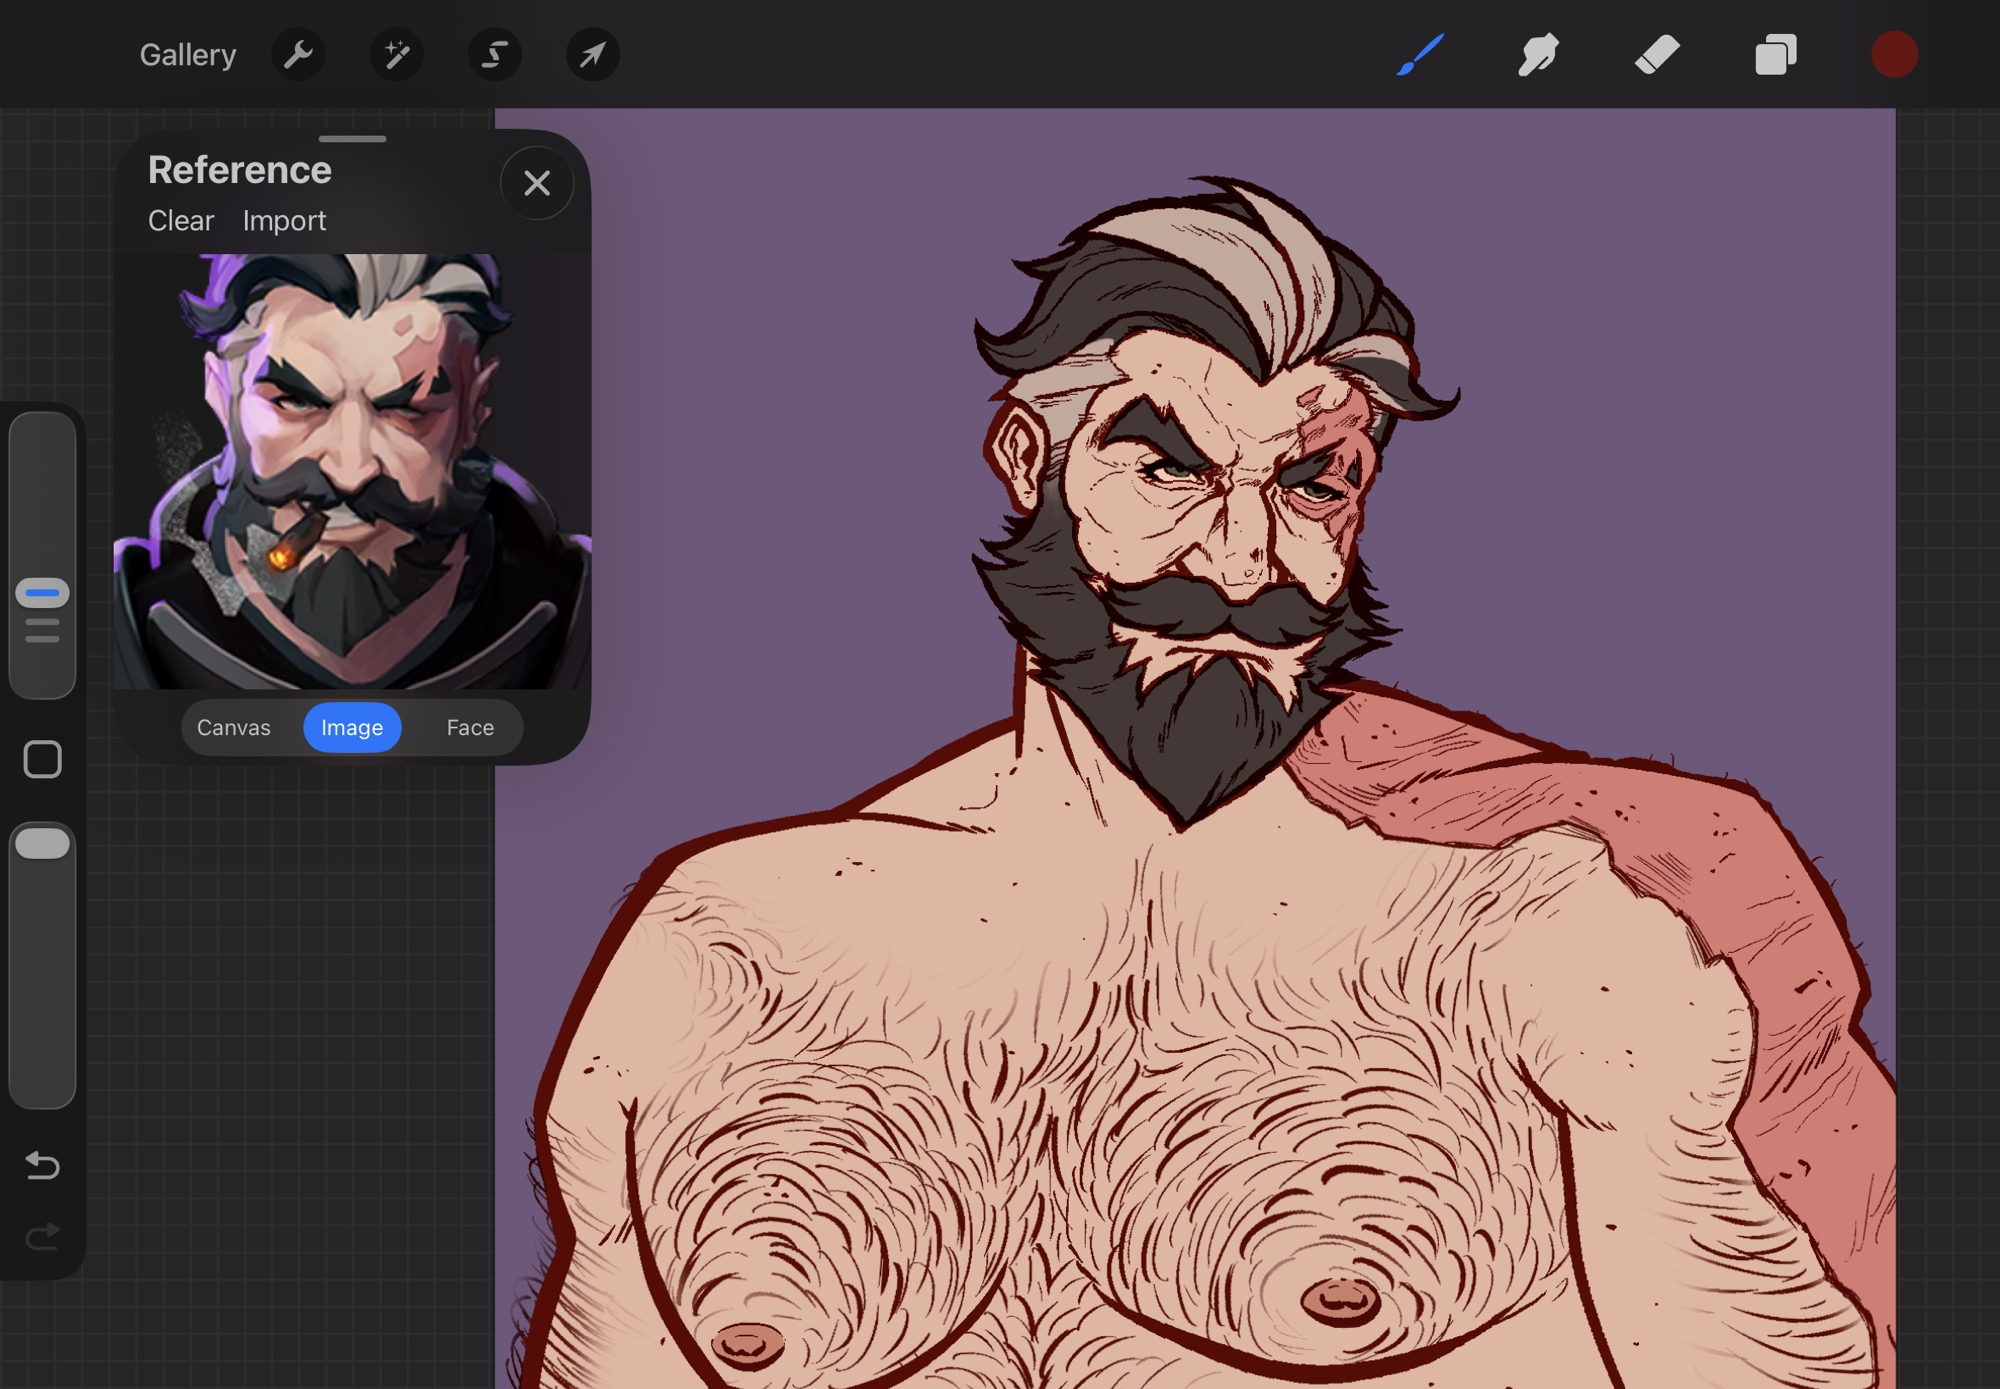Image resolution: width=2000 pixels, height=1389 pixels.
Task: Open the Adjustments magic wand menu
Action: click(x=396, y=54)
